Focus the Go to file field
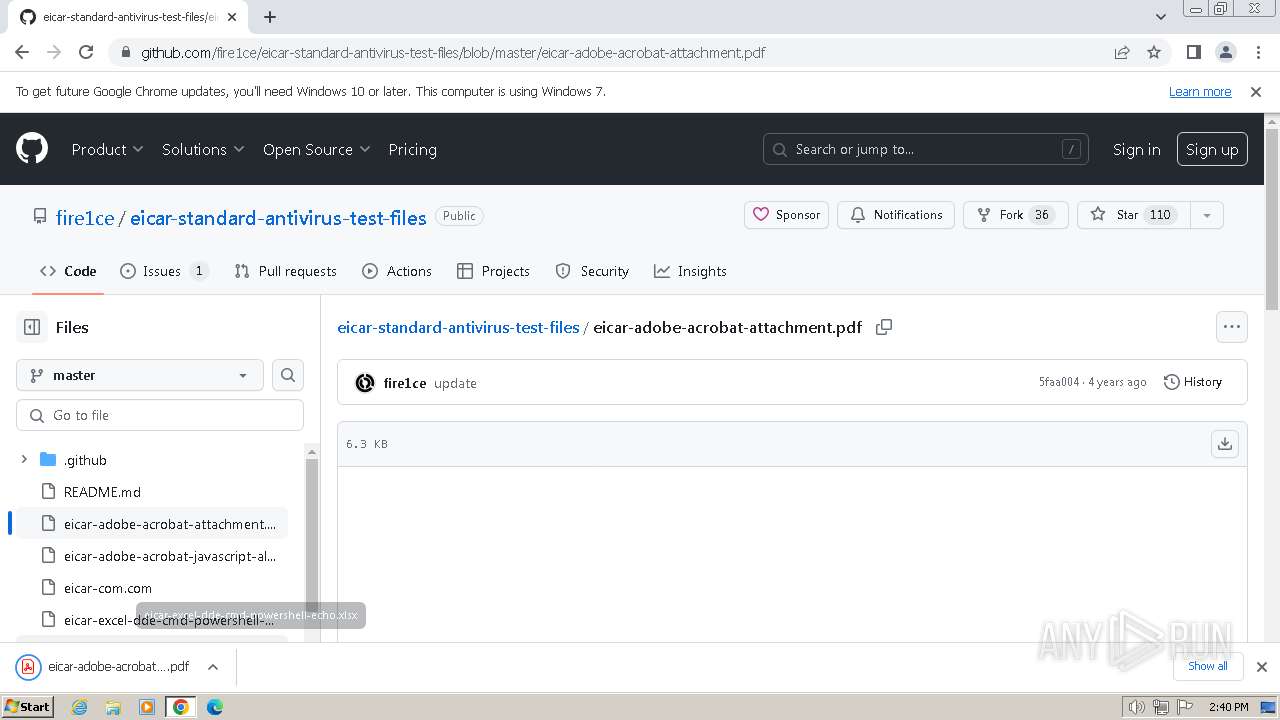The width and height of the screenshot is (1280, 720). pos(160,415)
